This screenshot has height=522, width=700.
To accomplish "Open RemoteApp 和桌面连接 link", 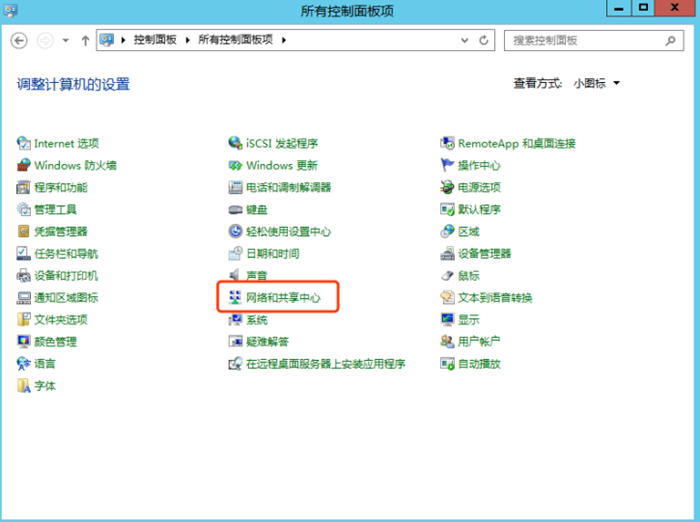I will pyautogui.click(x=516, y=144).
